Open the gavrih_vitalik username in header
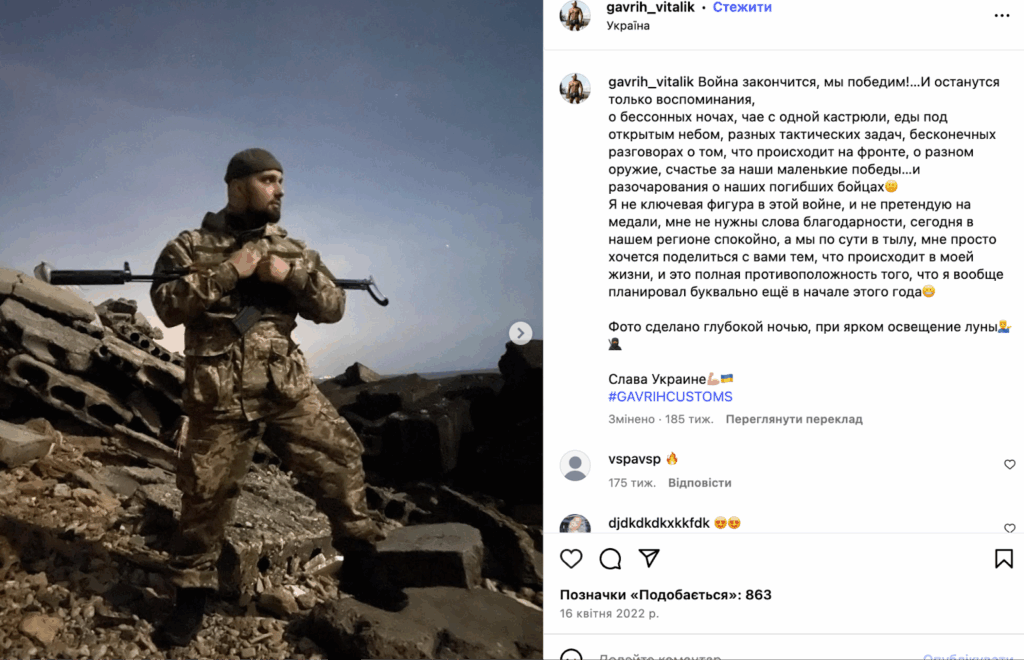 (650, 7)
